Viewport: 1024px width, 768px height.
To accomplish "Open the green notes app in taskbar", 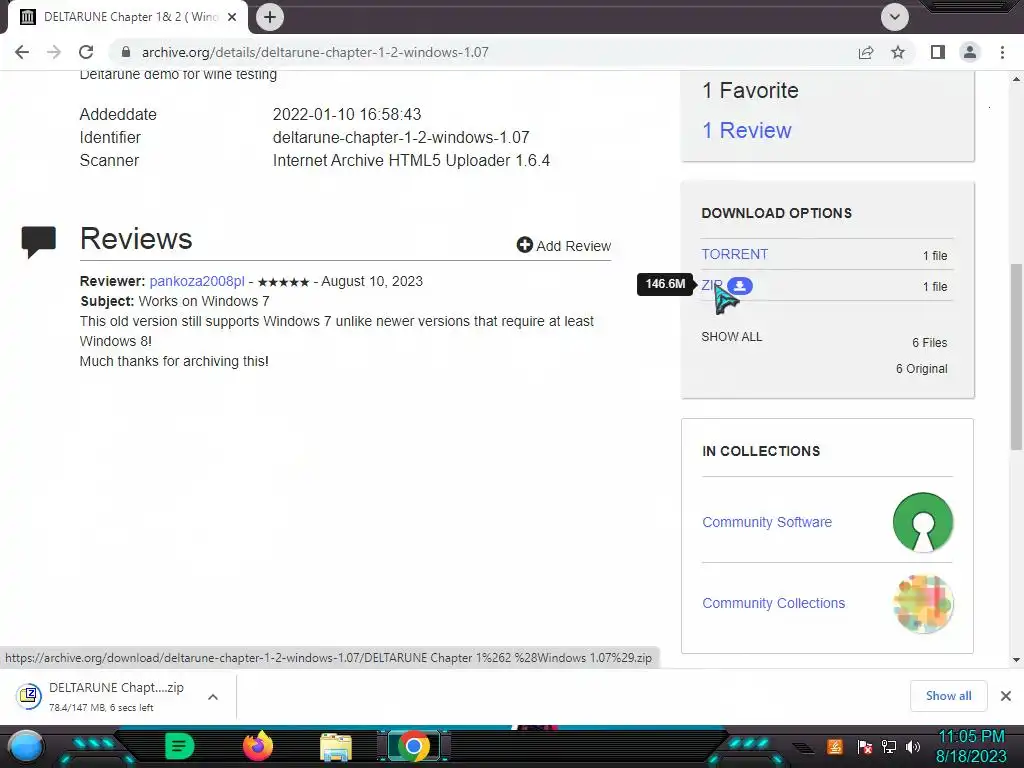I will (179, 746).
